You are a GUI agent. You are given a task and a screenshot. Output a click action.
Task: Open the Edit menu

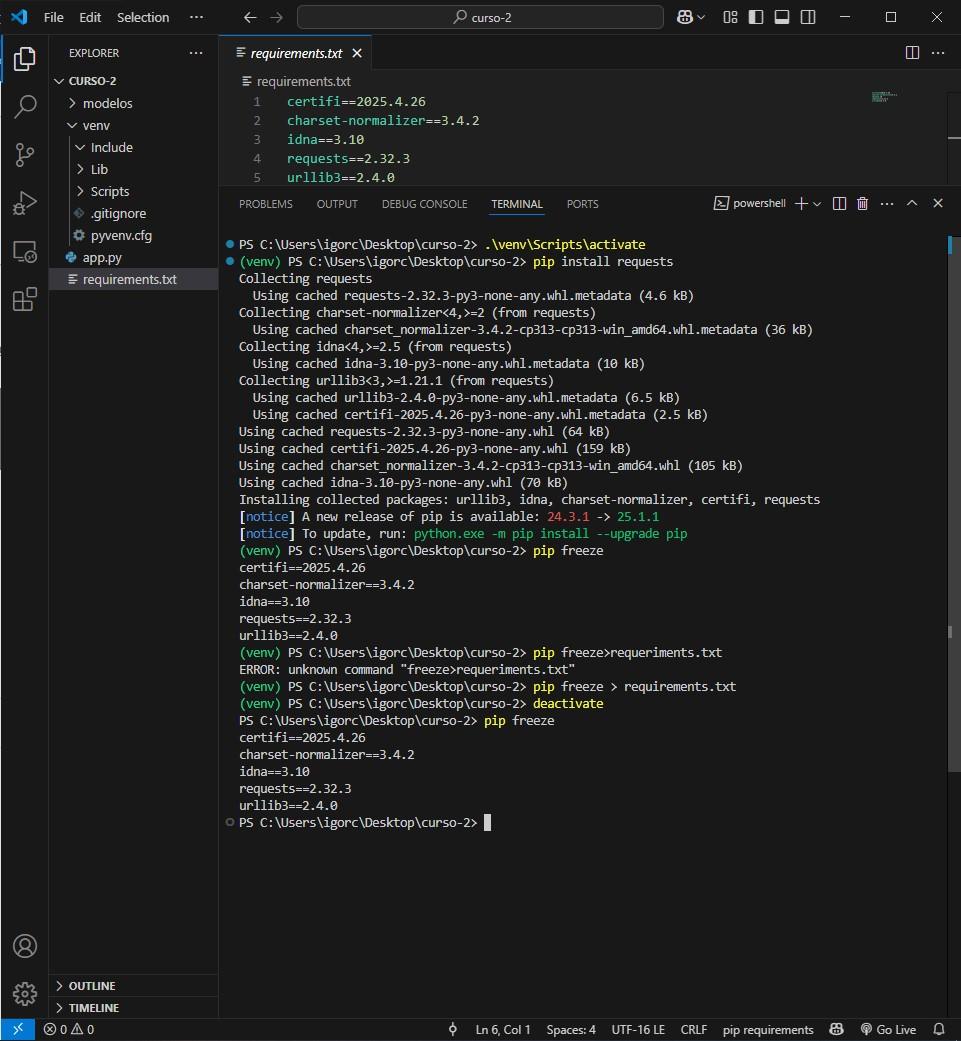click(90, 17)
